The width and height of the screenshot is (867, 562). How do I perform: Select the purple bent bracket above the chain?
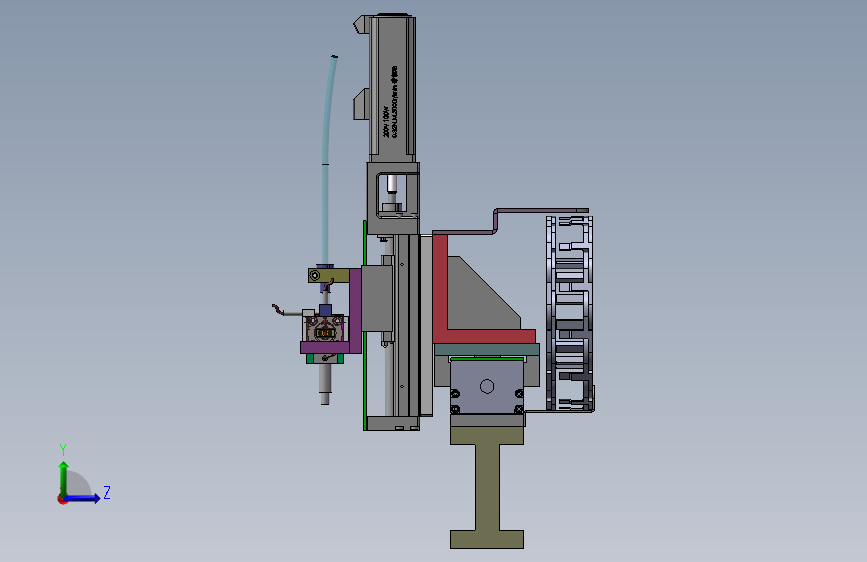[x=509, y=220]
